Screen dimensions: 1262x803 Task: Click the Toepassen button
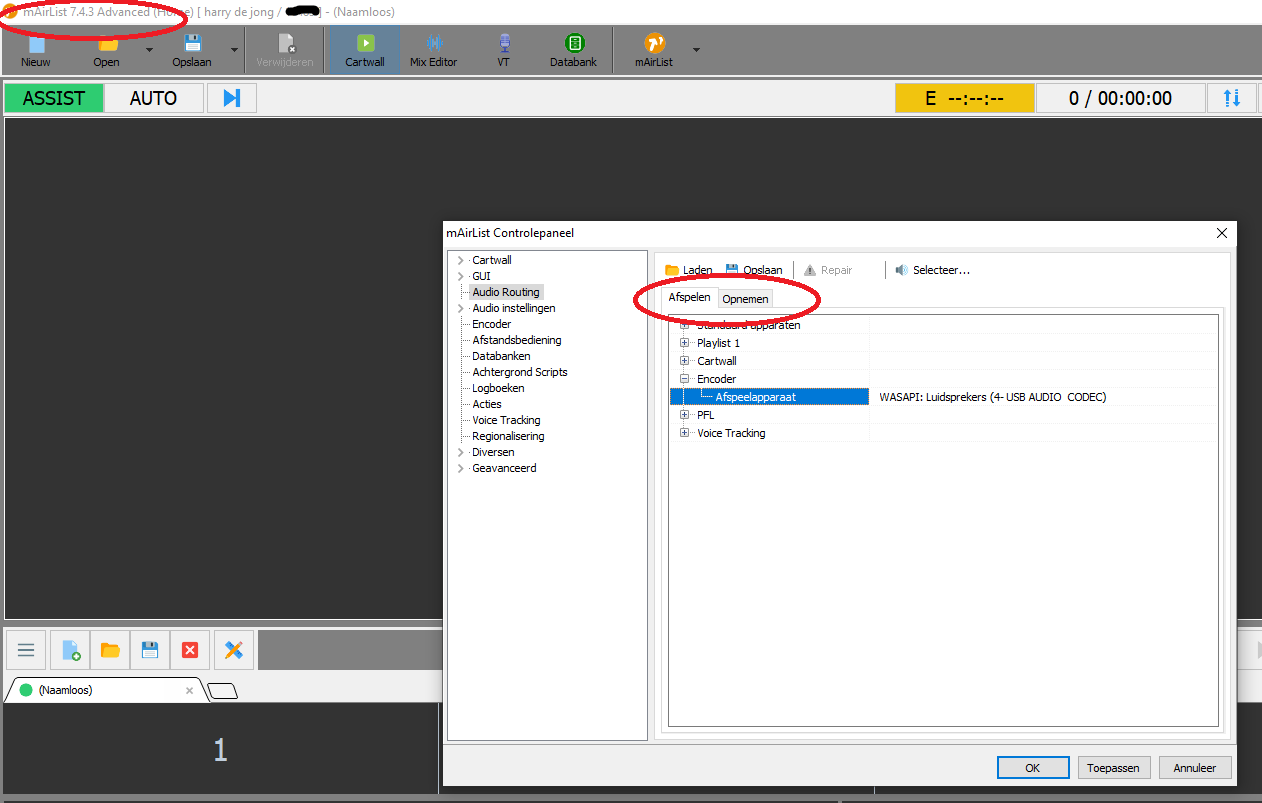click(x=1114, y=768)
